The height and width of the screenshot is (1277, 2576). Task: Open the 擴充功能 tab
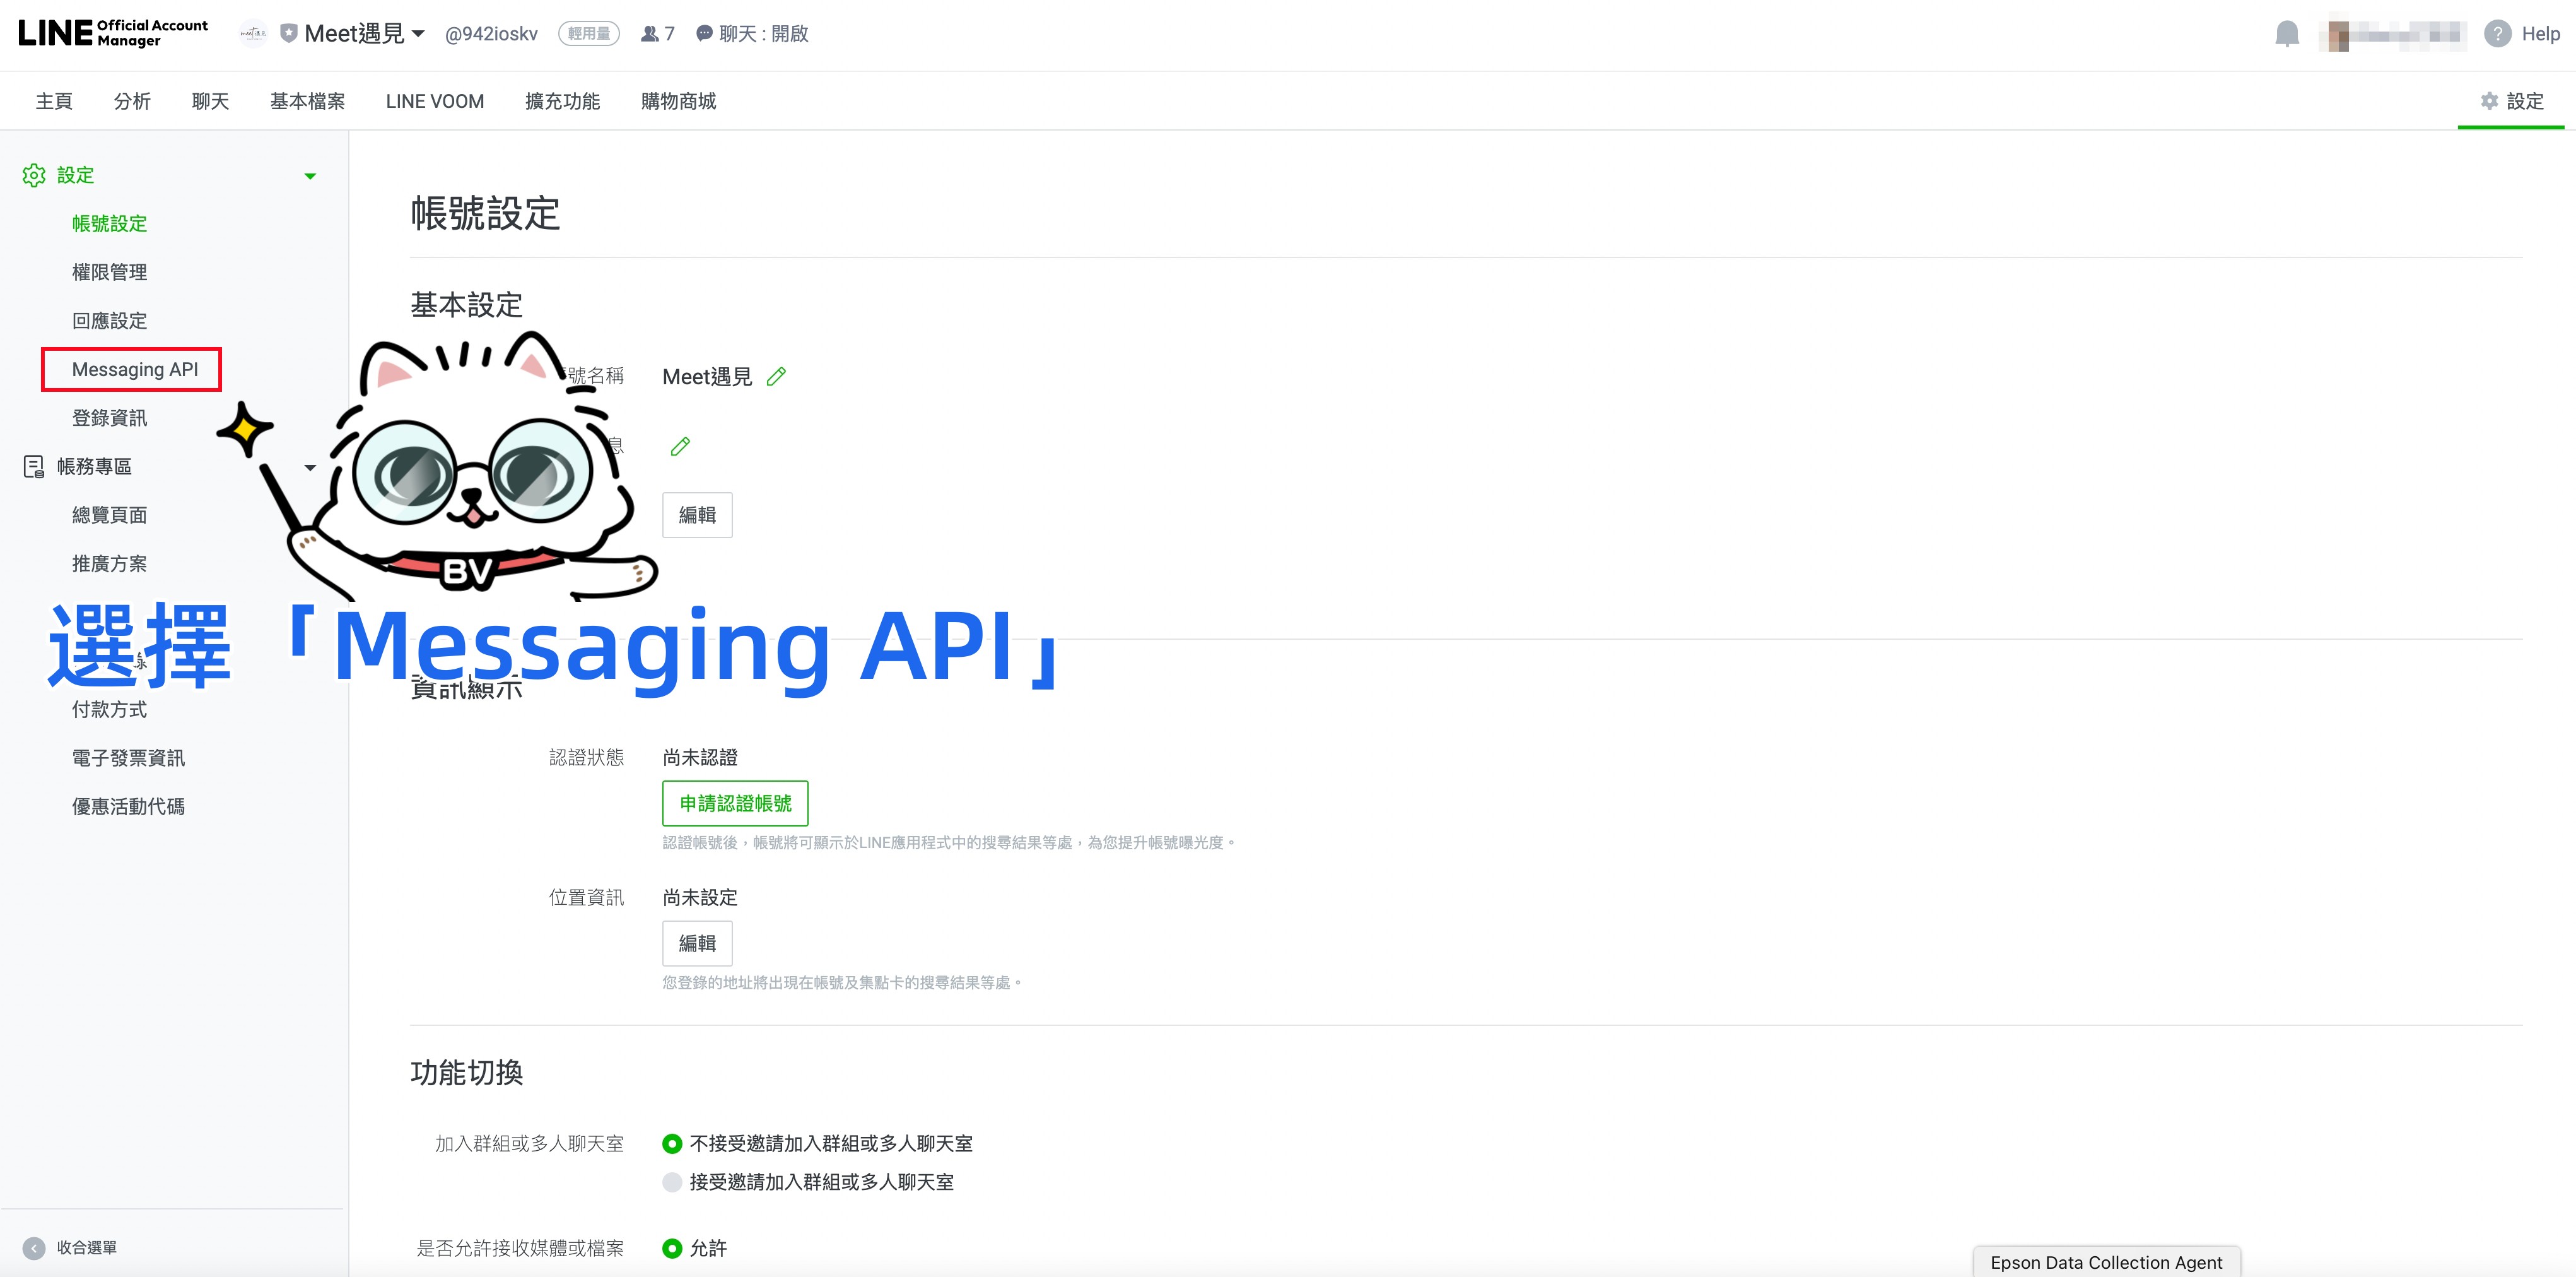coord(562,101)
